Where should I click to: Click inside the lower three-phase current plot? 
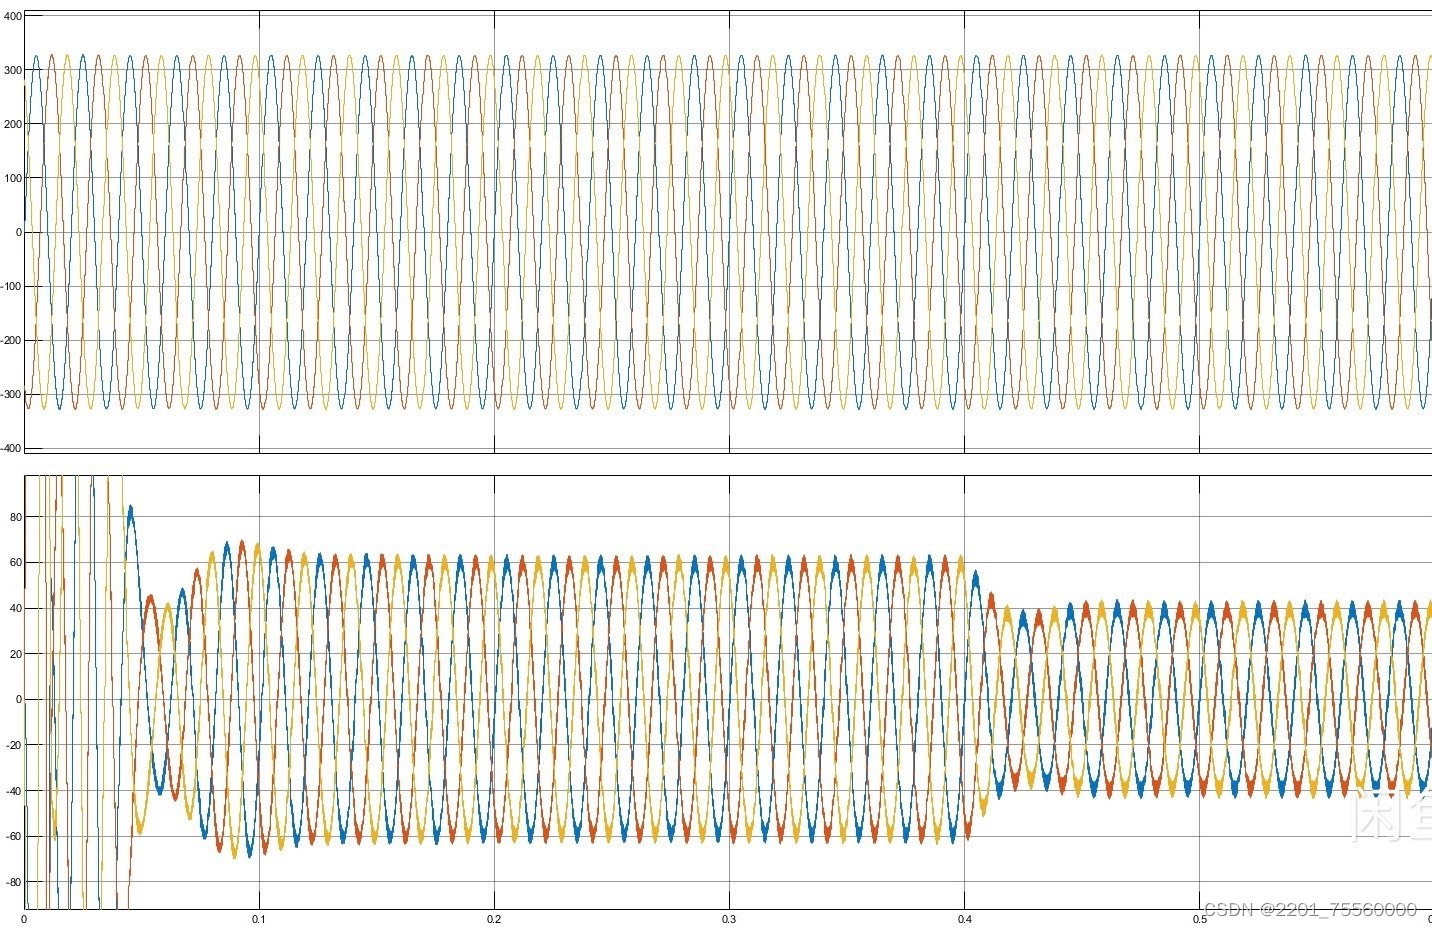click(x=728, y=692)
